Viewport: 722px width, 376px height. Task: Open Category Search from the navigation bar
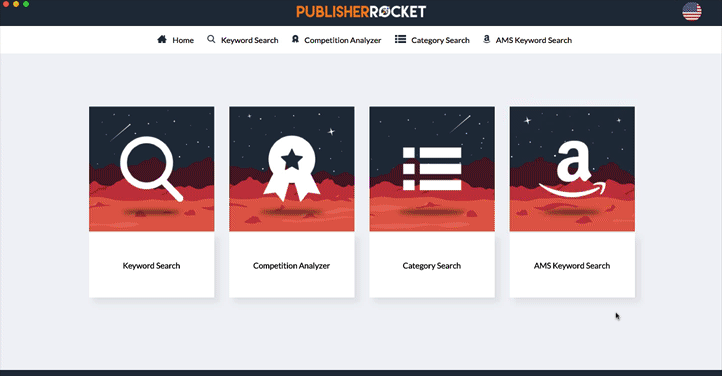(x=440, y=40)
